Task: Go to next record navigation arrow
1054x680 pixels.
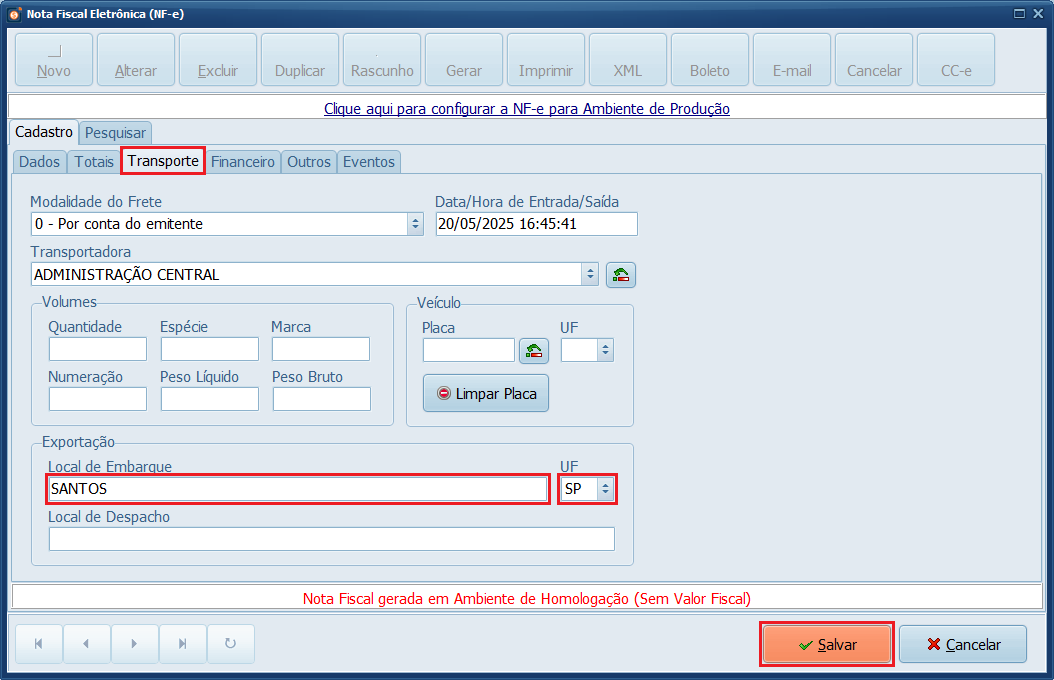Action: tap(135, 644)
